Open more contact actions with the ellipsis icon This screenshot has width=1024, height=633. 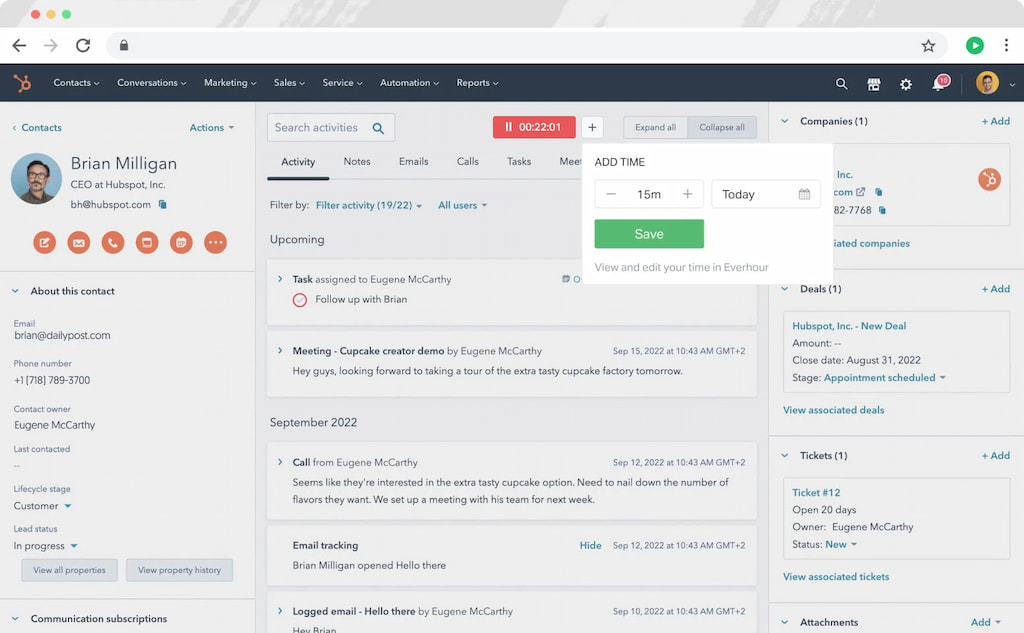[215, 242]
